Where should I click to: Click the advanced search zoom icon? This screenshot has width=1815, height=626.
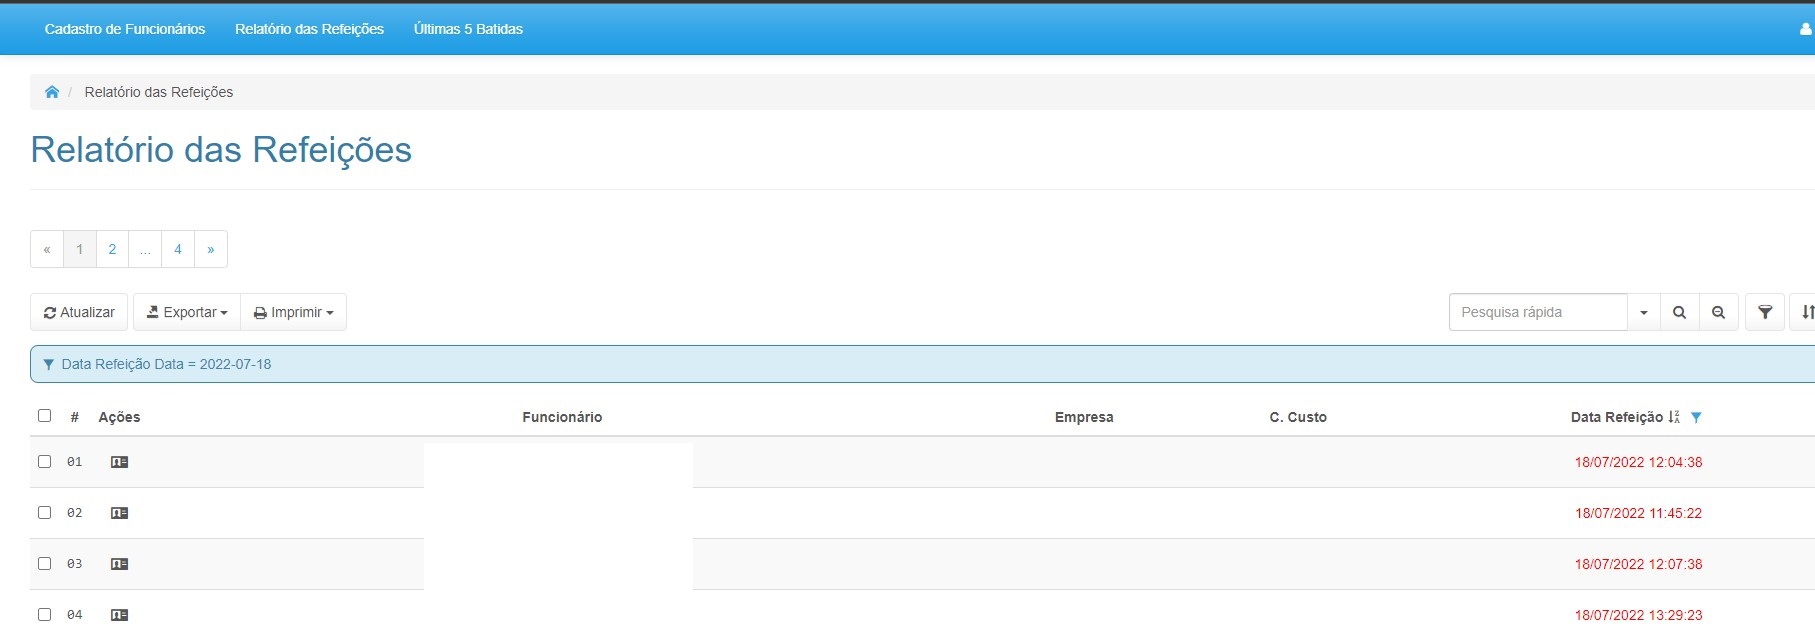pyautogui.click(x=1718, y=313)
